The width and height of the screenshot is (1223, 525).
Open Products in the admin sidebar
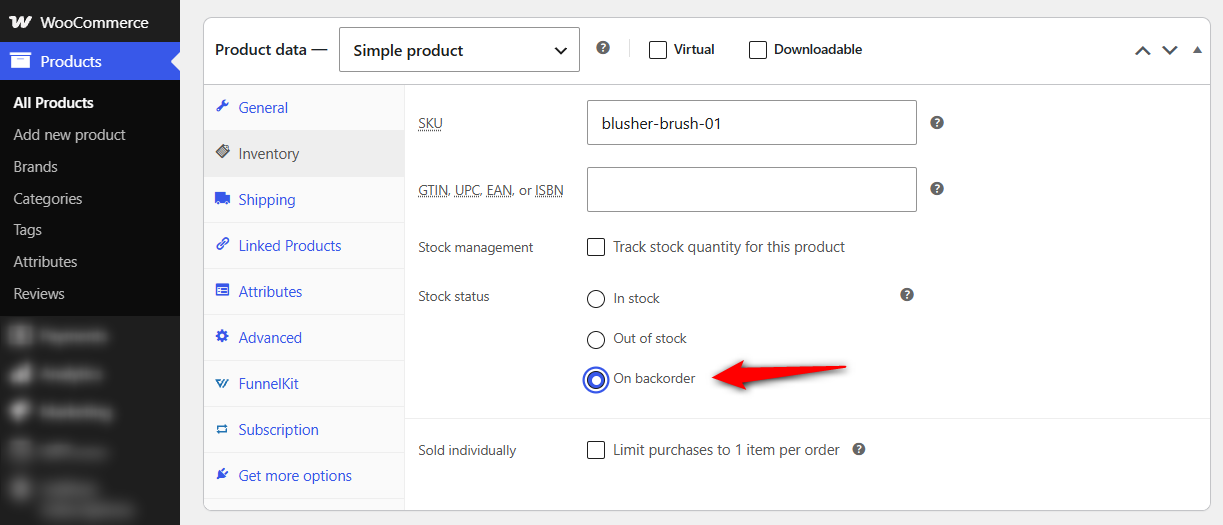[90, 61]
